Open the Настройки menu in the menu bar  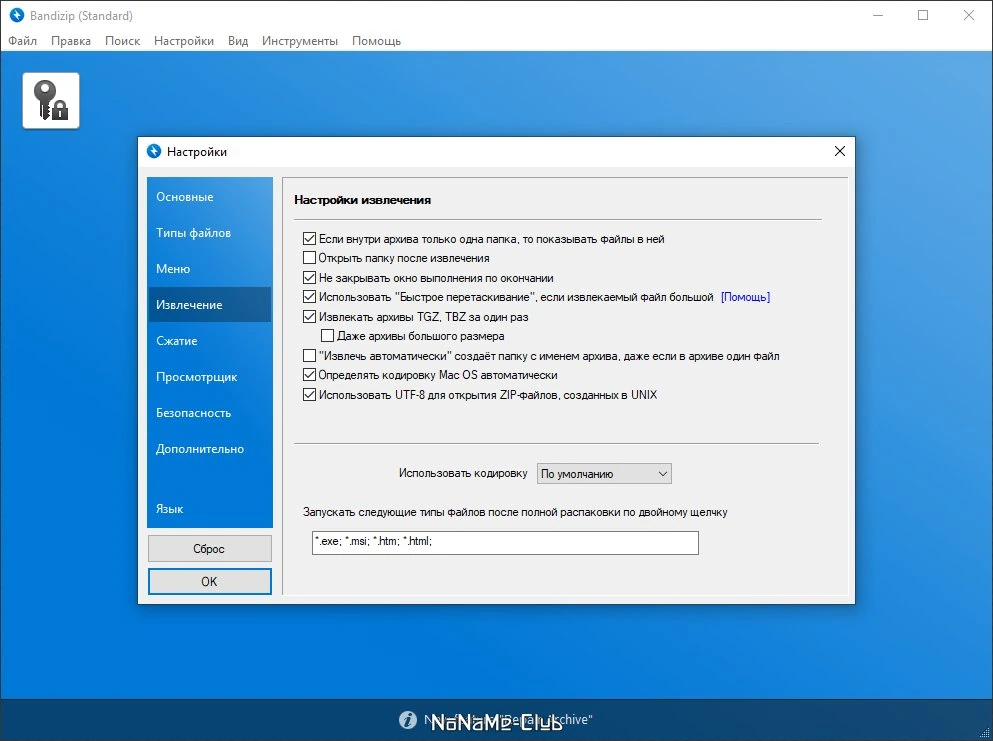184,41
